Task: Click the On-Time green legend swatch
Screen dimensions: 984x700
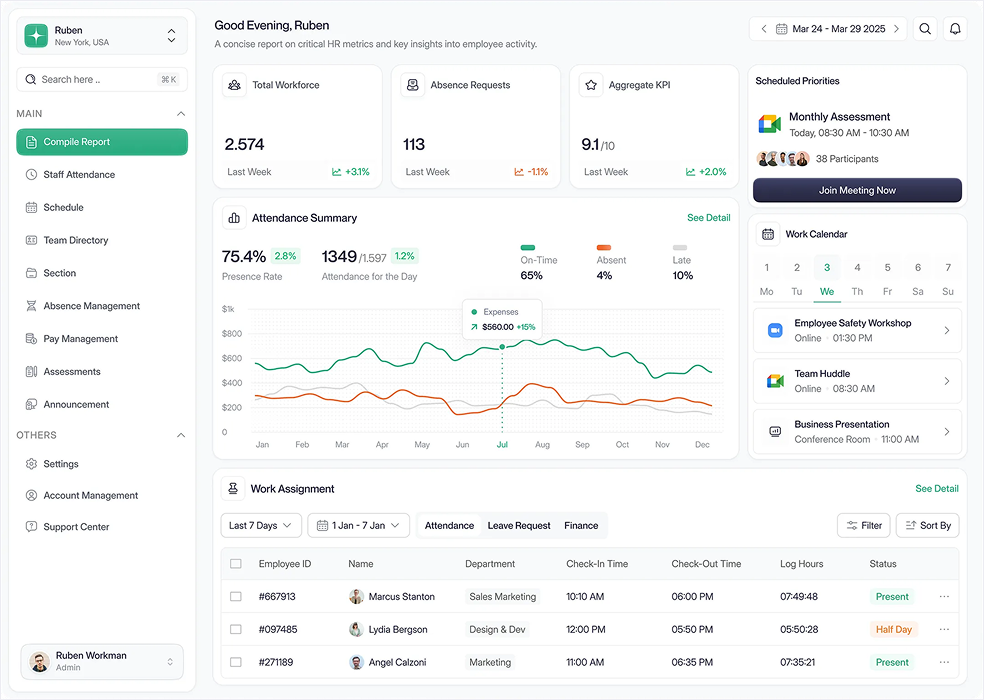Action: (x=528, y=247)
